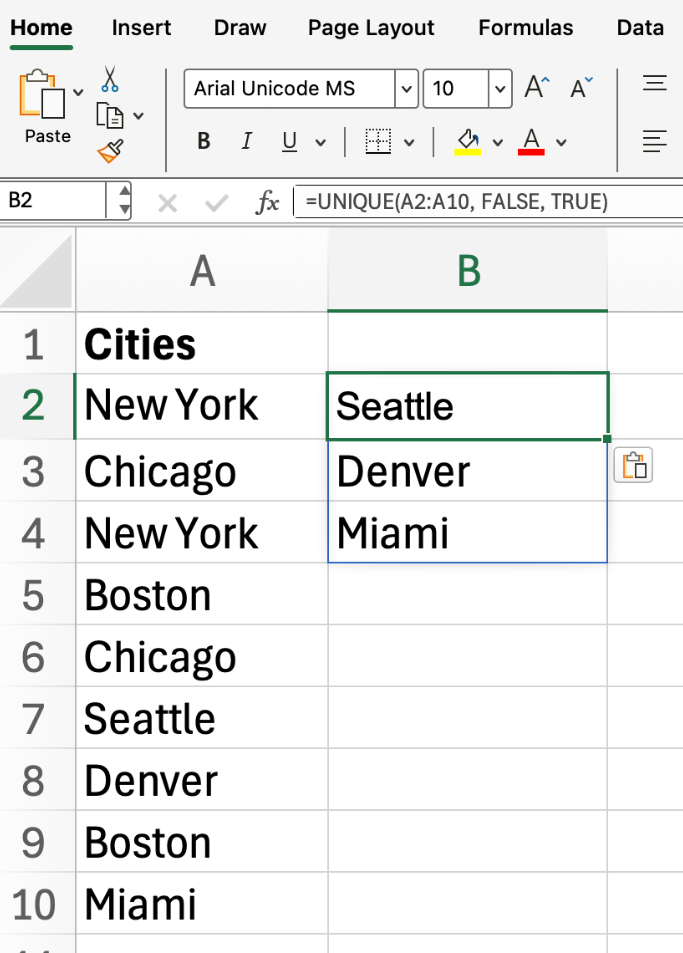This screenshot has width=683, height=953.
Task: Click the Insert Function fx icon
Action: click(x=267, y=203)
